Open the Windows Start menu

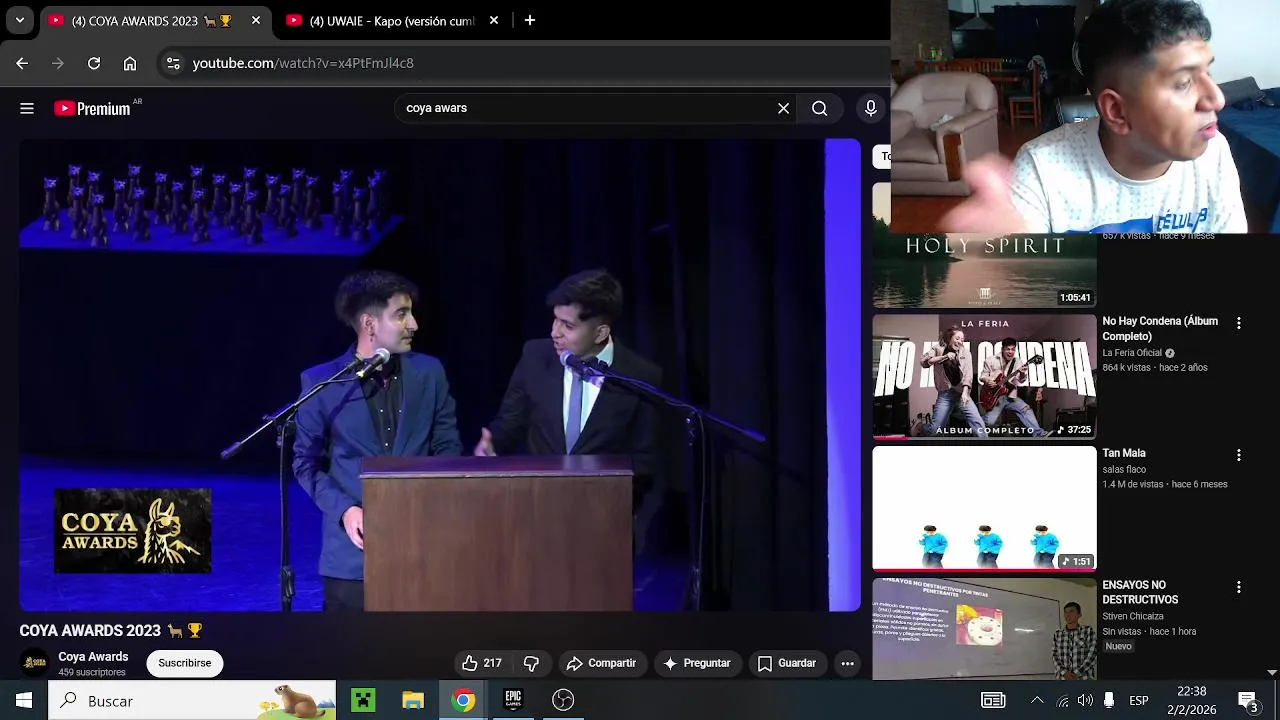coord(24,700)
